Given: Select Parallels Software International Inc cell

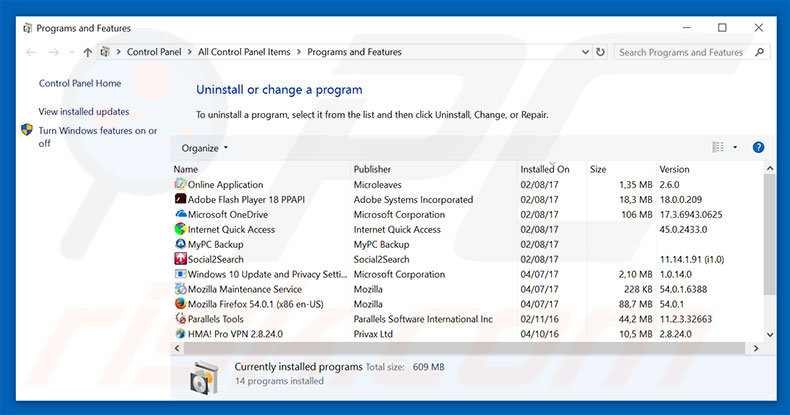Looking at the screenshot, I should pyautogui.click(x=423, y=319).
